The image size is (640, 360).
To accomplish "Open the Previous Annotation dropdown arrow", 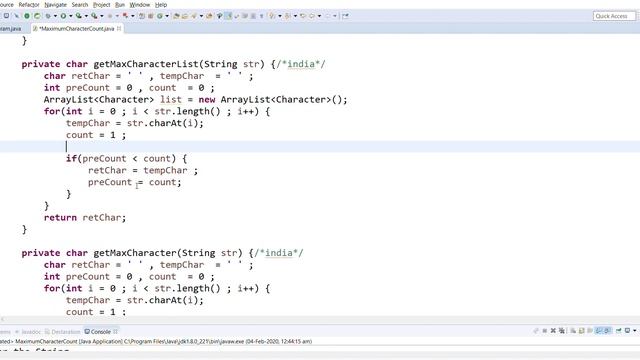I will [296, 16].
